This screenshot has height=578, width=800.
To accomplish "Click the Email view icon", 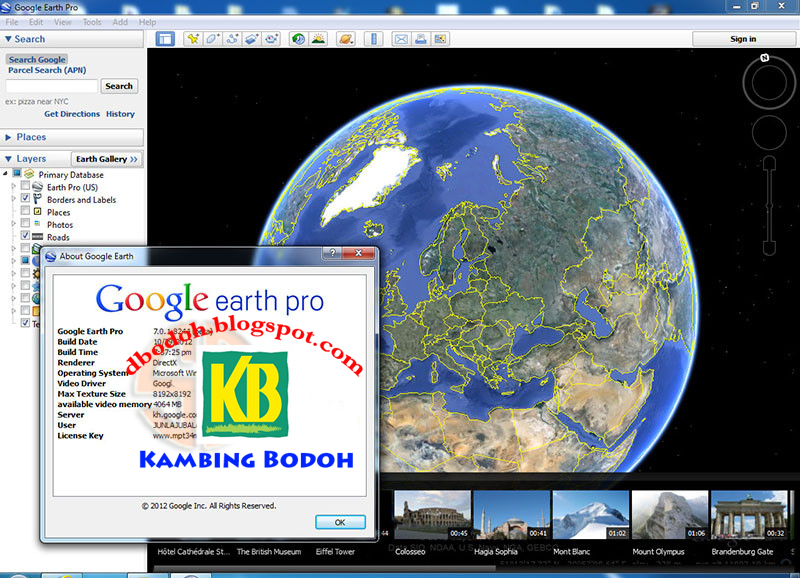I will click(401, 39).
